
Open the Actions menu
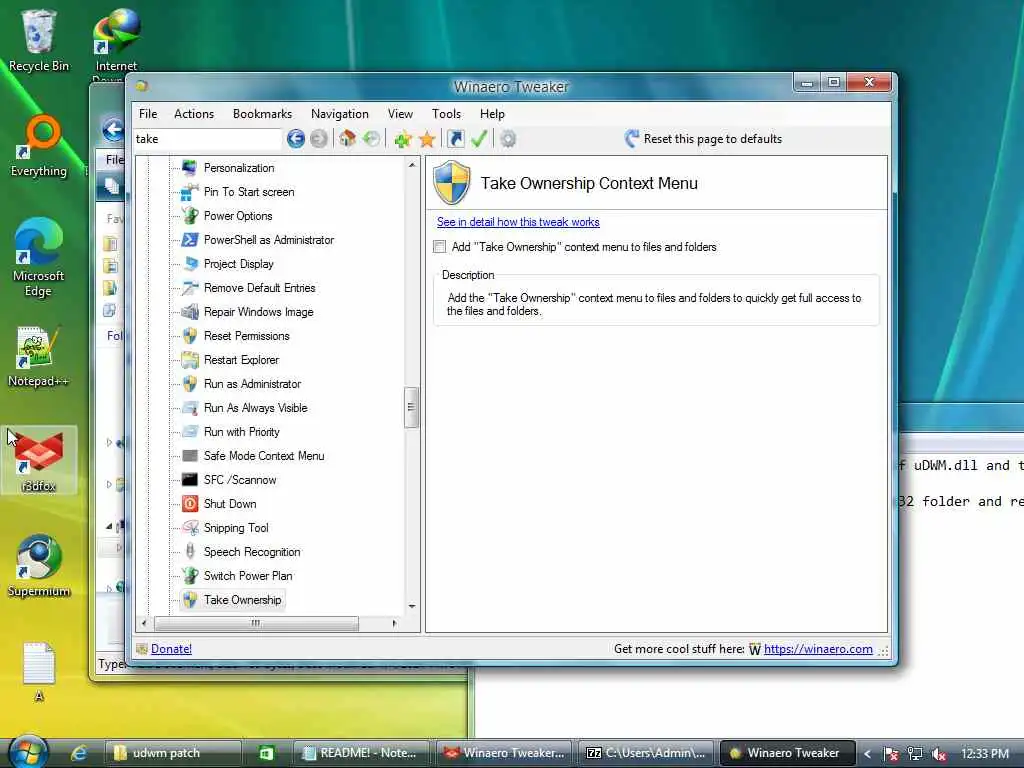coord(194,114)
